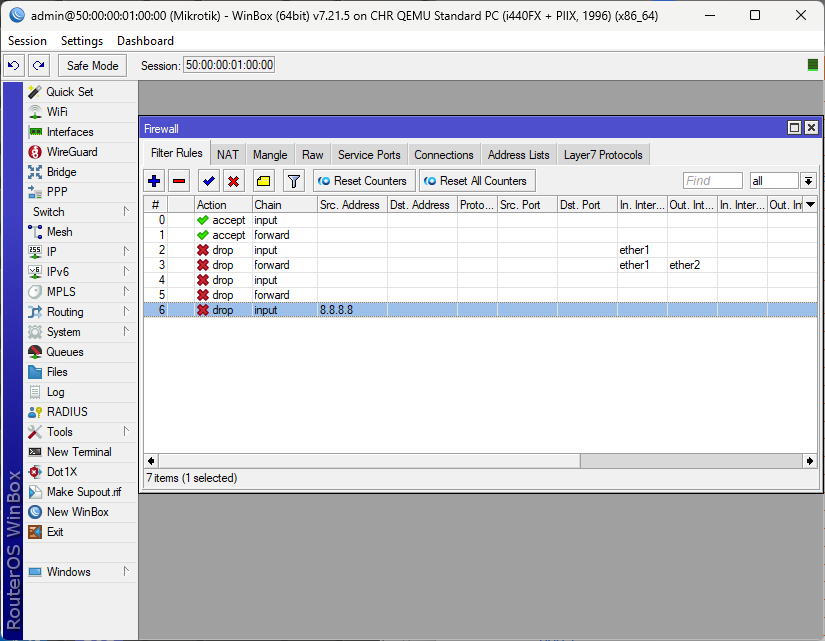This screenshot has height=641, width=825.
Task: Maximize the Firewall inner window
Action: point(794,128)
